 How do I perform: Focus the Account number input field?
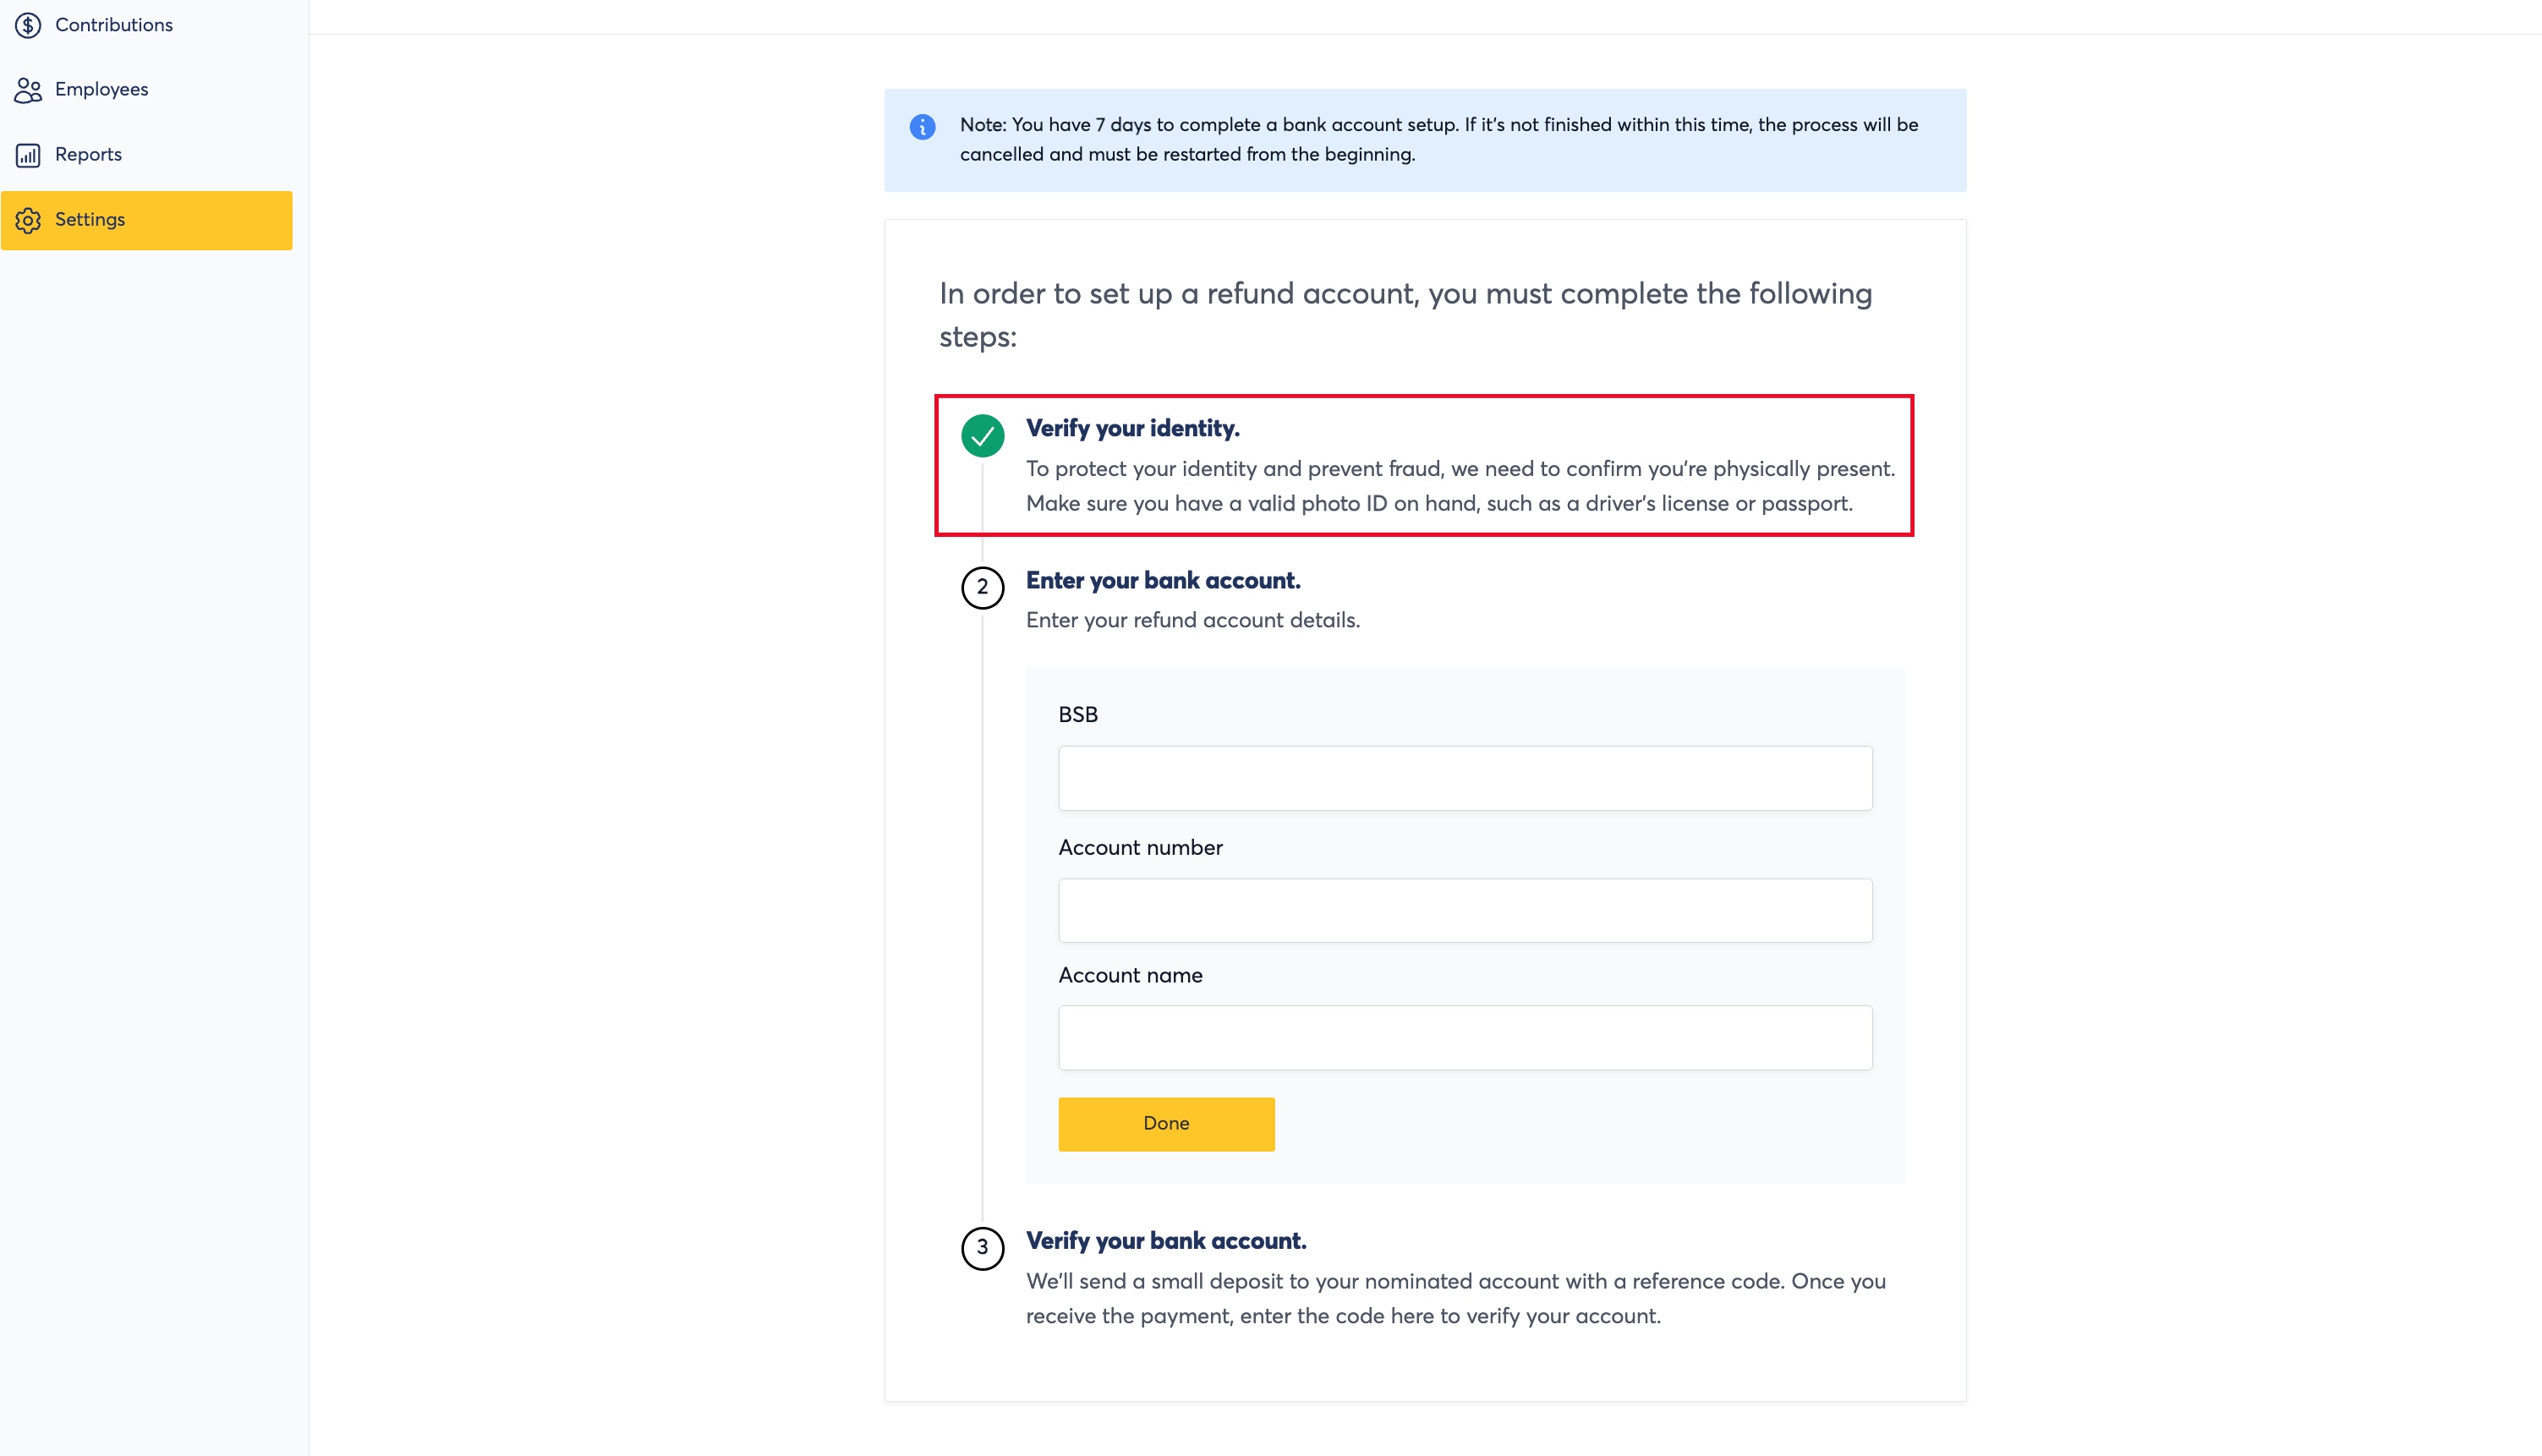point(1465,910)
